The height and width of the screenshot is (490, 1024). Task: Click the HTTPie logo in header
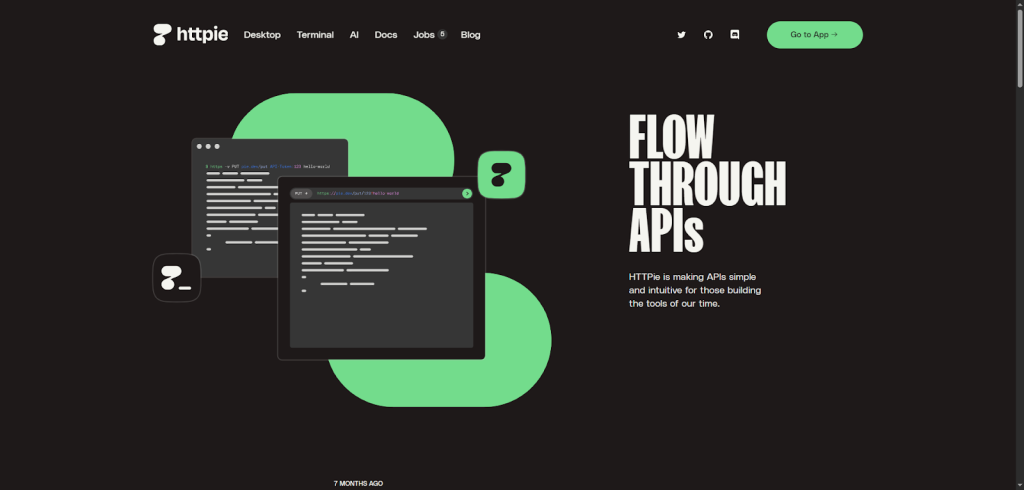191,34
